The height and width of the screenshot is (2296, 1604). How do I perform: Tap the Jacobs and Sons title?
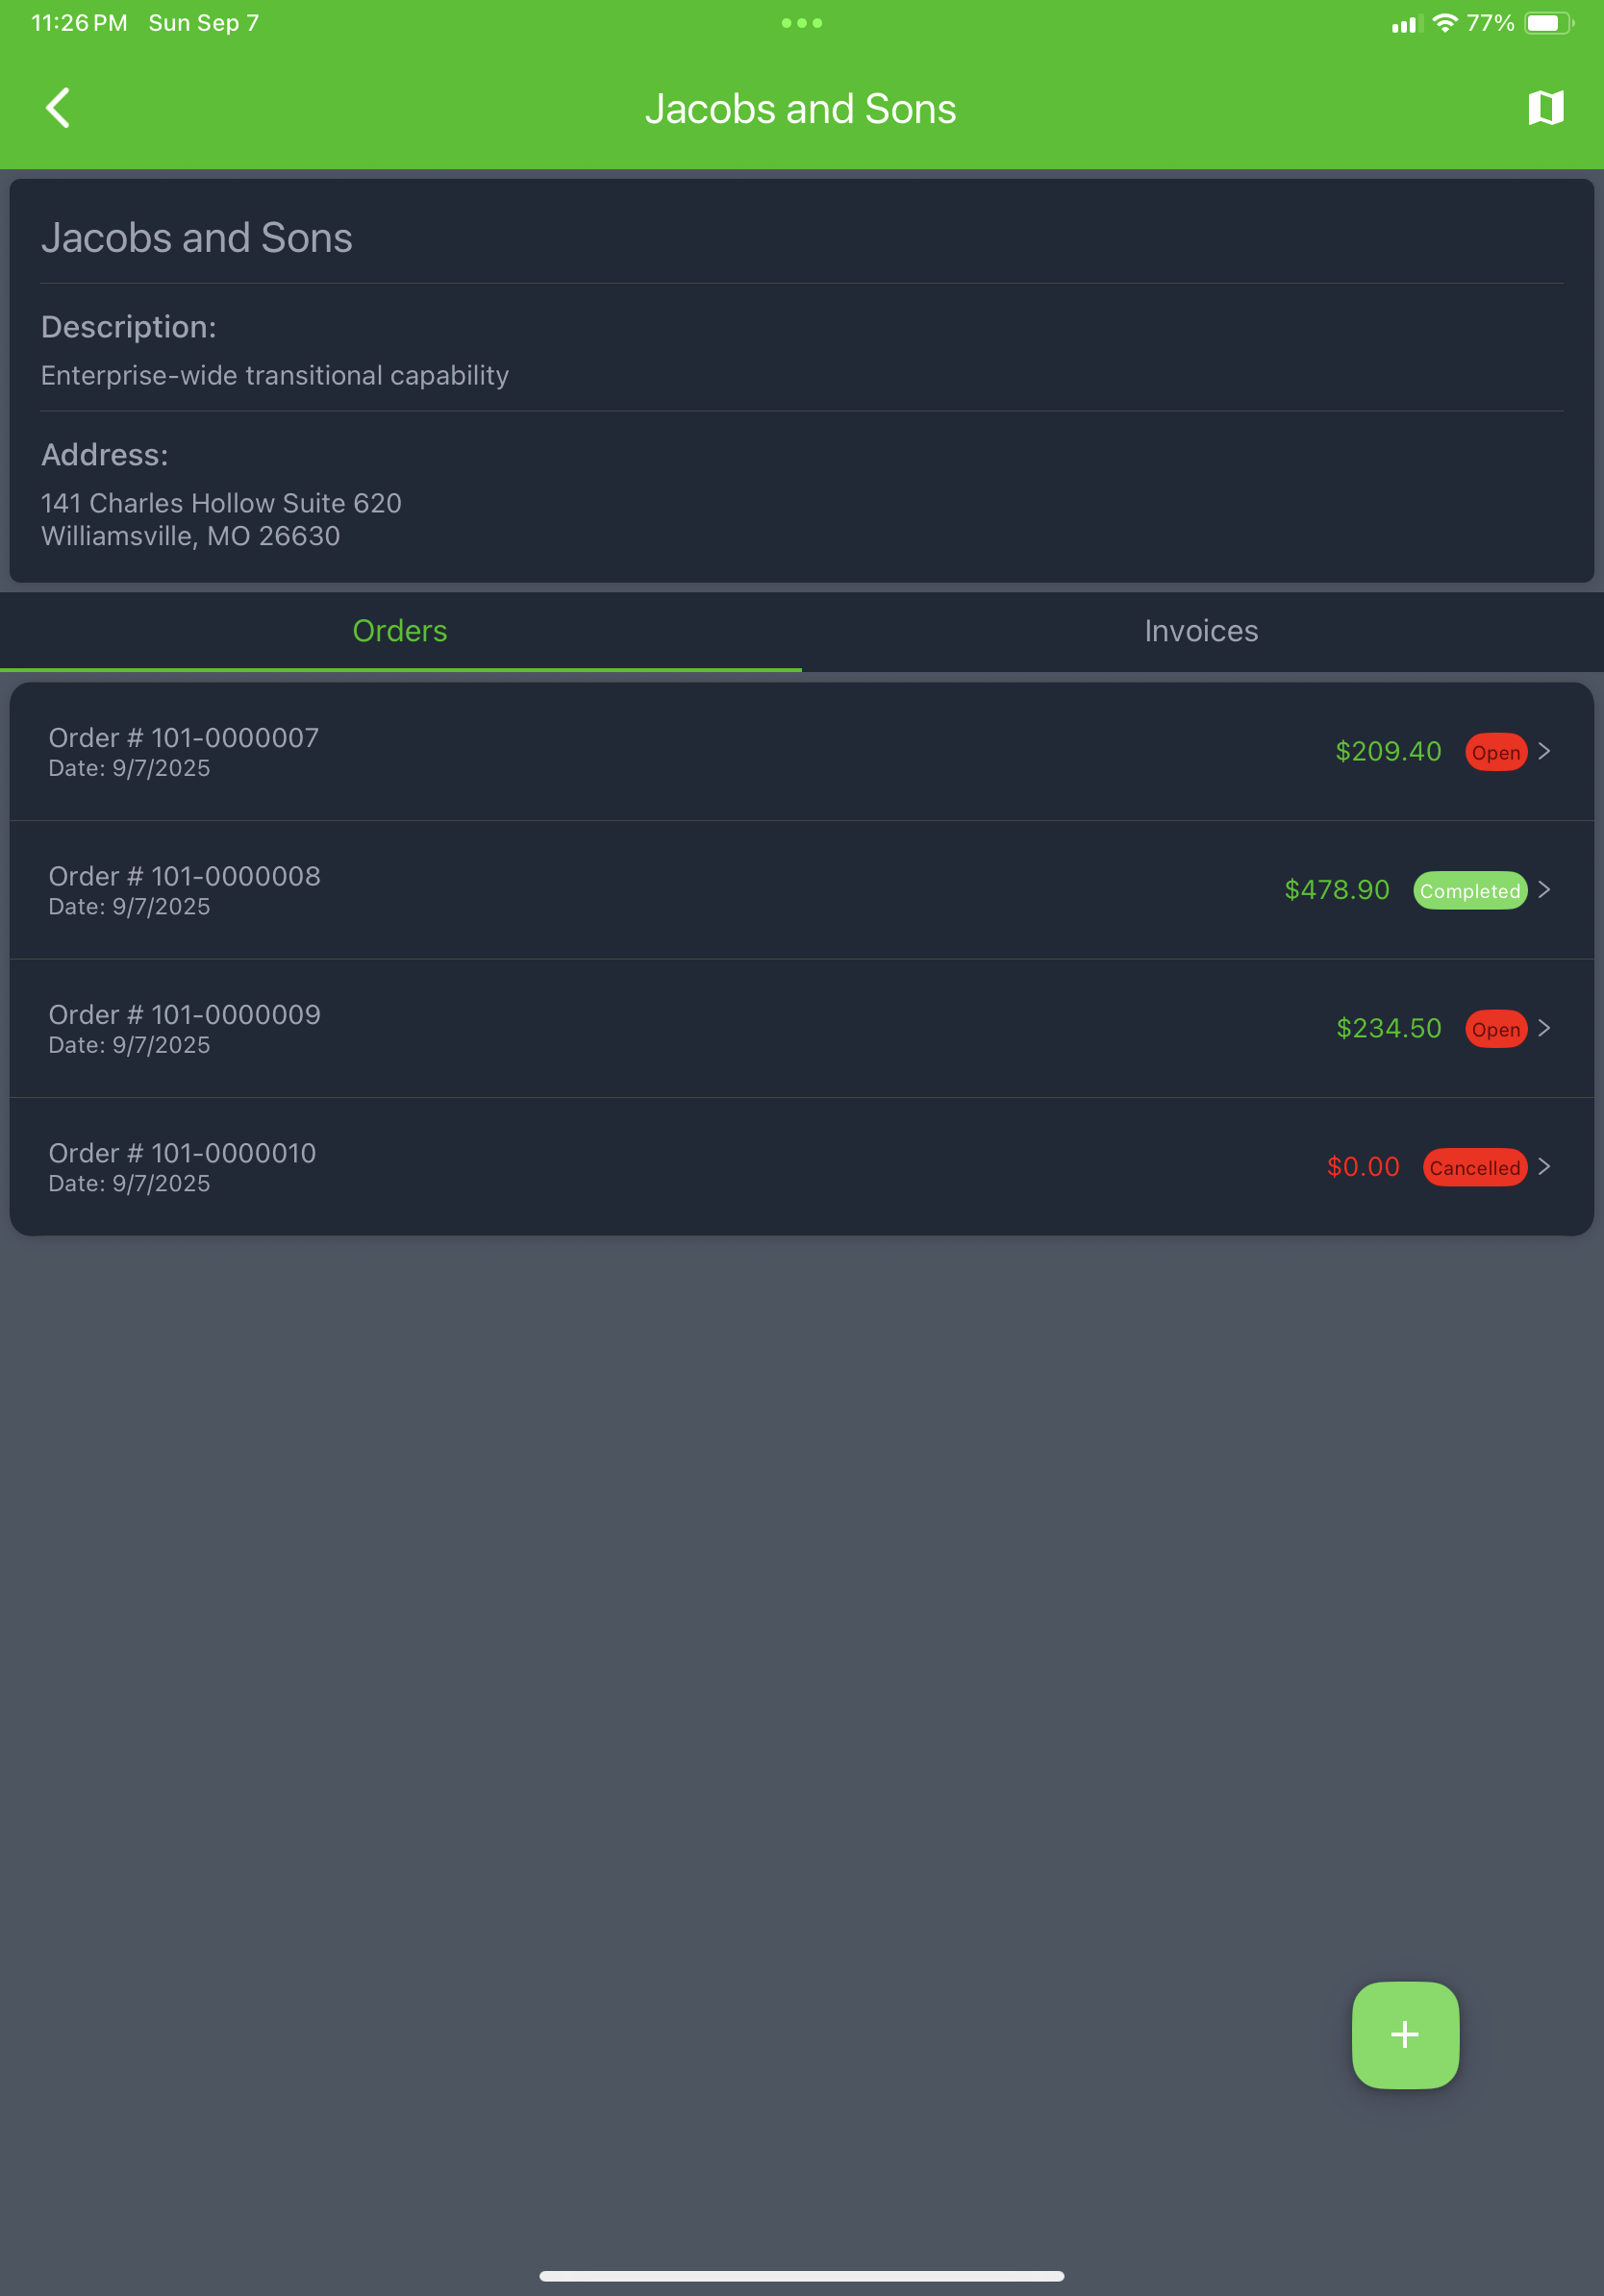tap(802, 107)
